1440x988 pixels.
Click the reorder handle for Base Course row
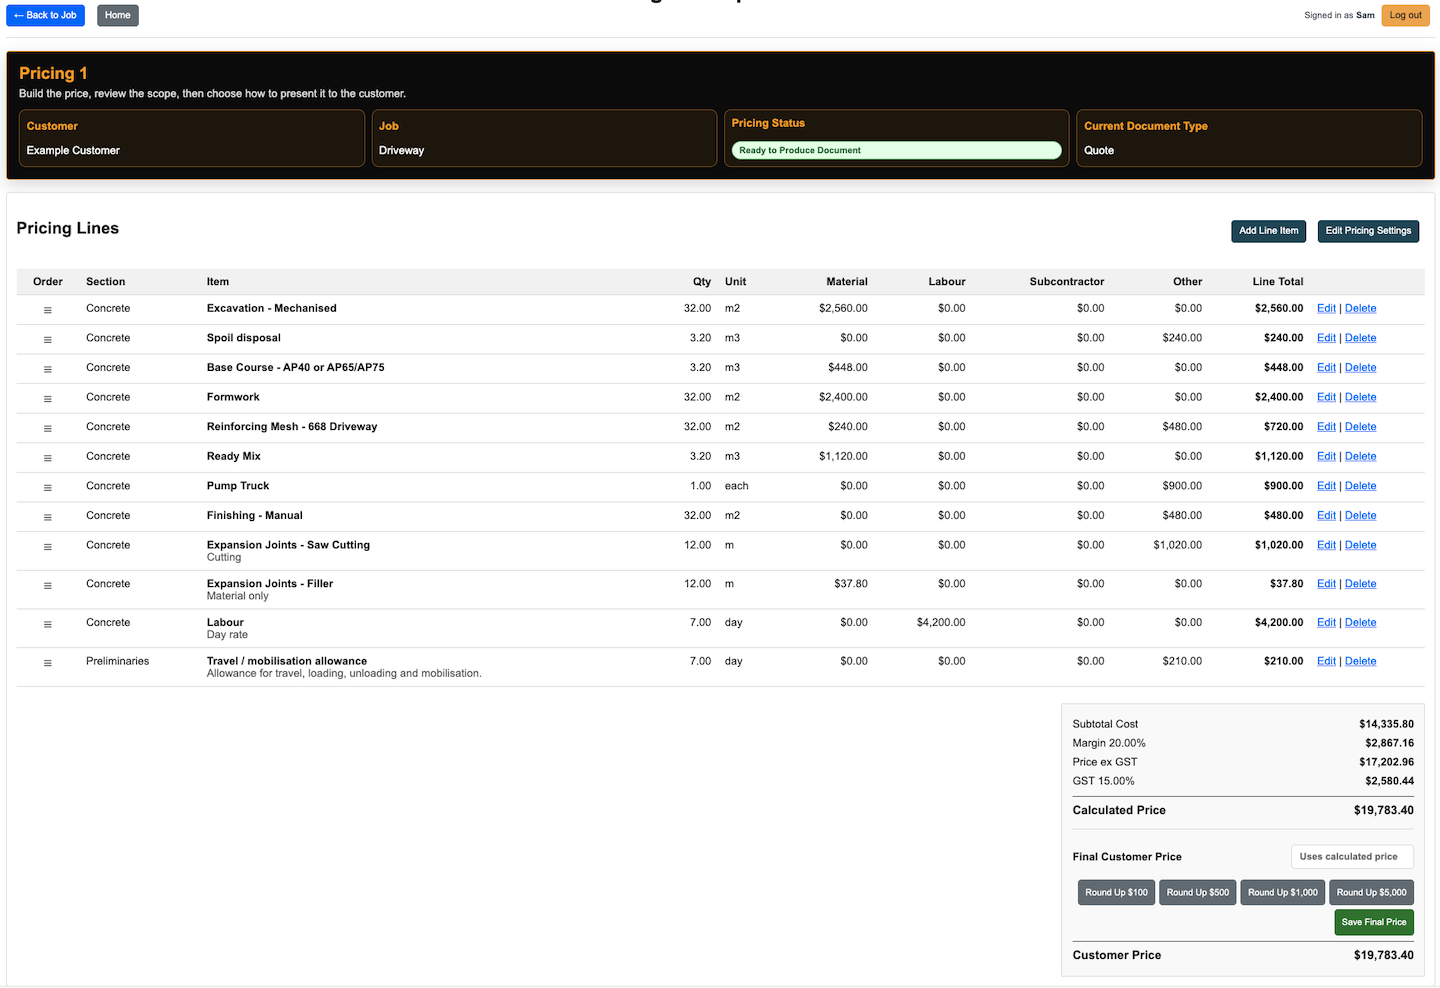[47, 369]
